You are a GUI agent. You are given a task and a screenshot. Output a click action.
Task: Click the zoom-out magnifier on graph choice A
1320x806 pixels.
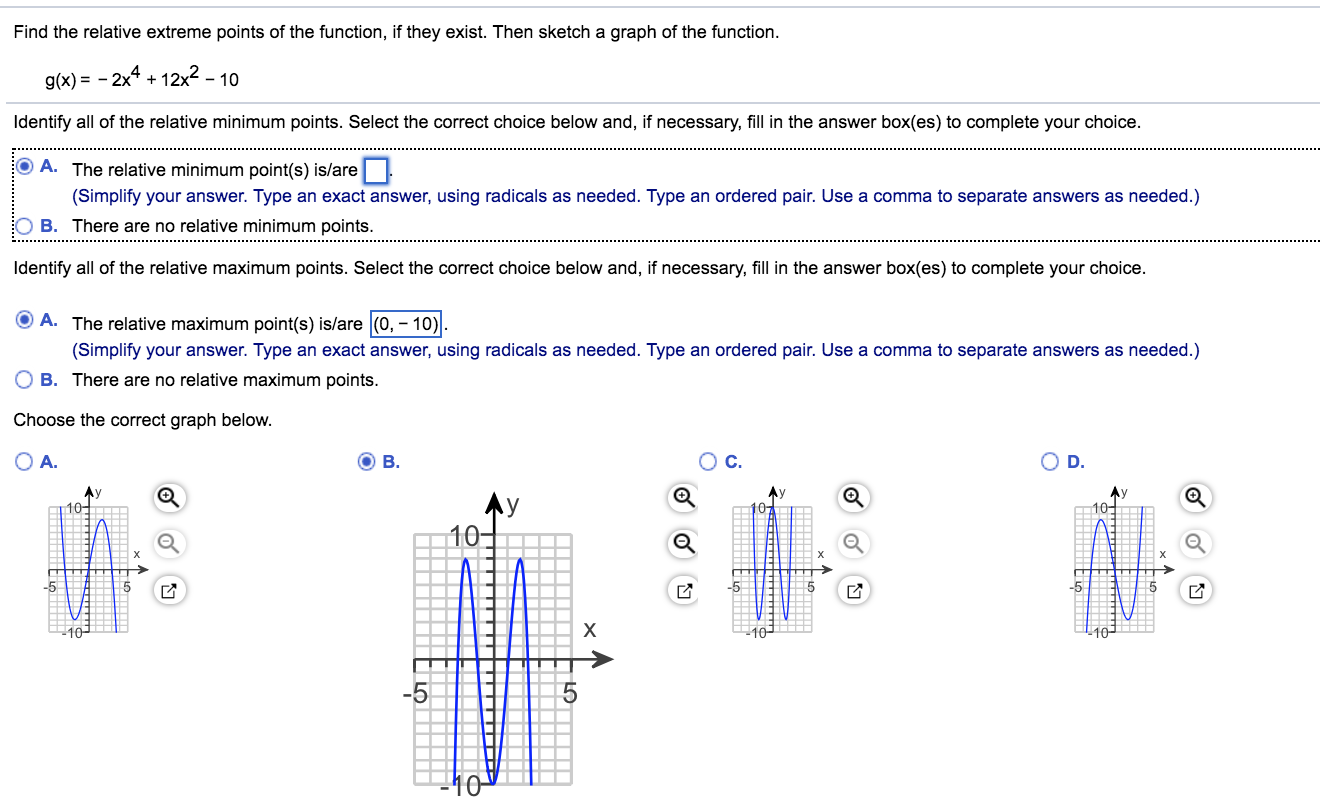point(168,543)
